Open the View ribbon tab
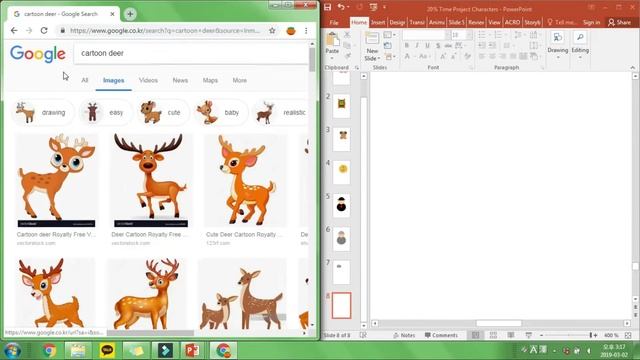Viewport: 640px width, 360px height. [x=494, y=22]
